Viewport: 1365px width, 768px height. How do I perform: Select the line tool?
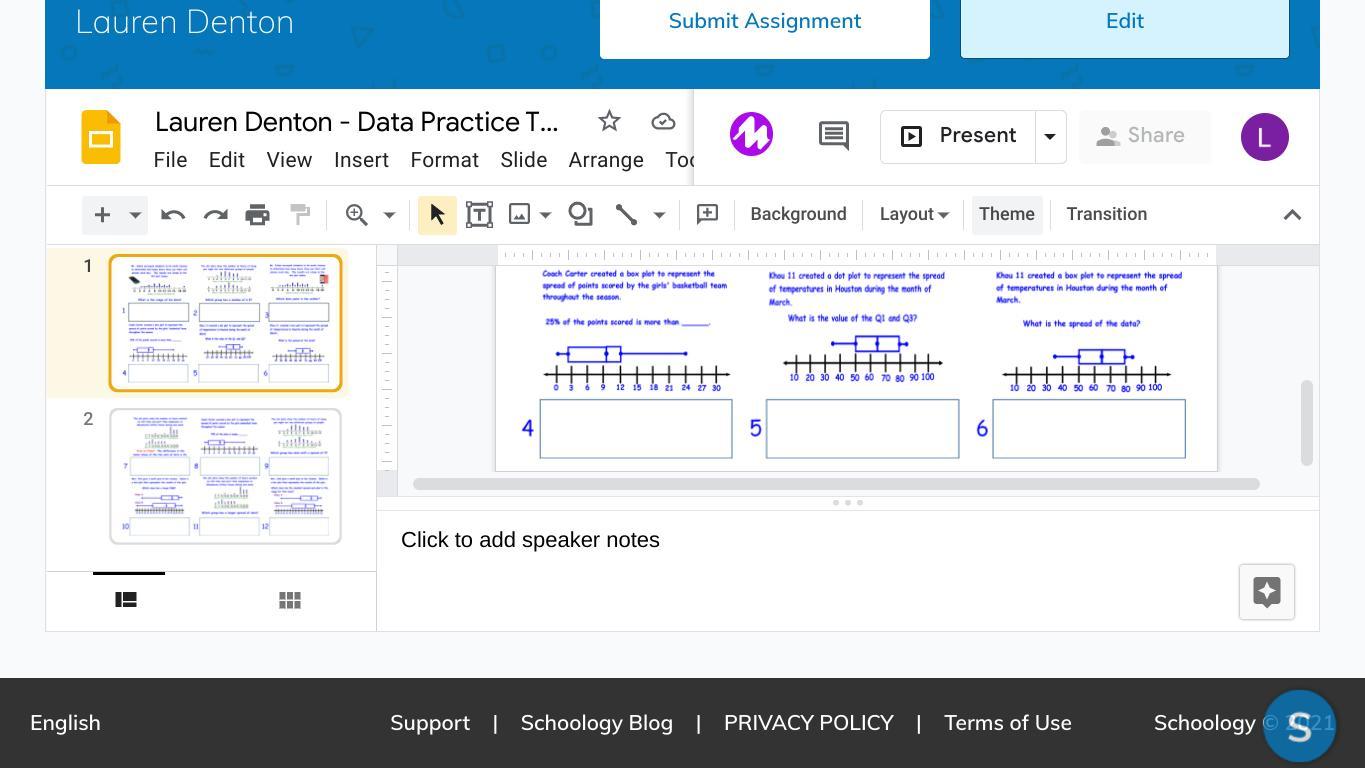(626, 215)
